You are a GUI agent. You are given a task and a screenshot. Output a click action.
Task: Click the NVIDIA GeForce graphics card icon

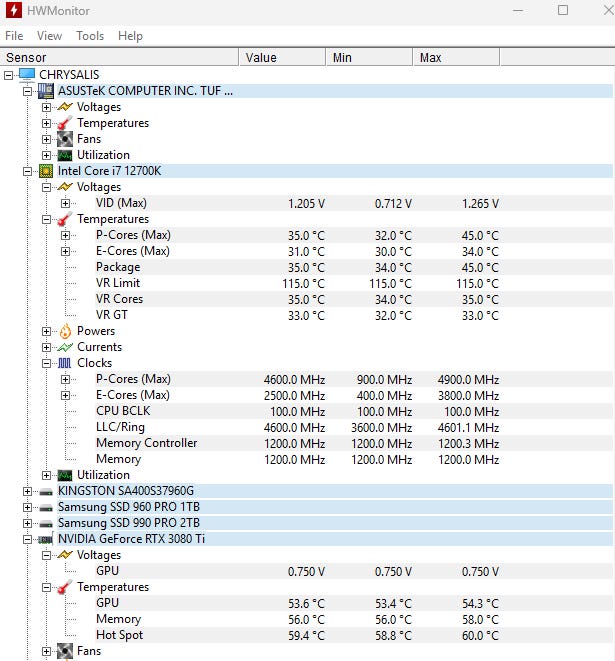pos(46,539)
